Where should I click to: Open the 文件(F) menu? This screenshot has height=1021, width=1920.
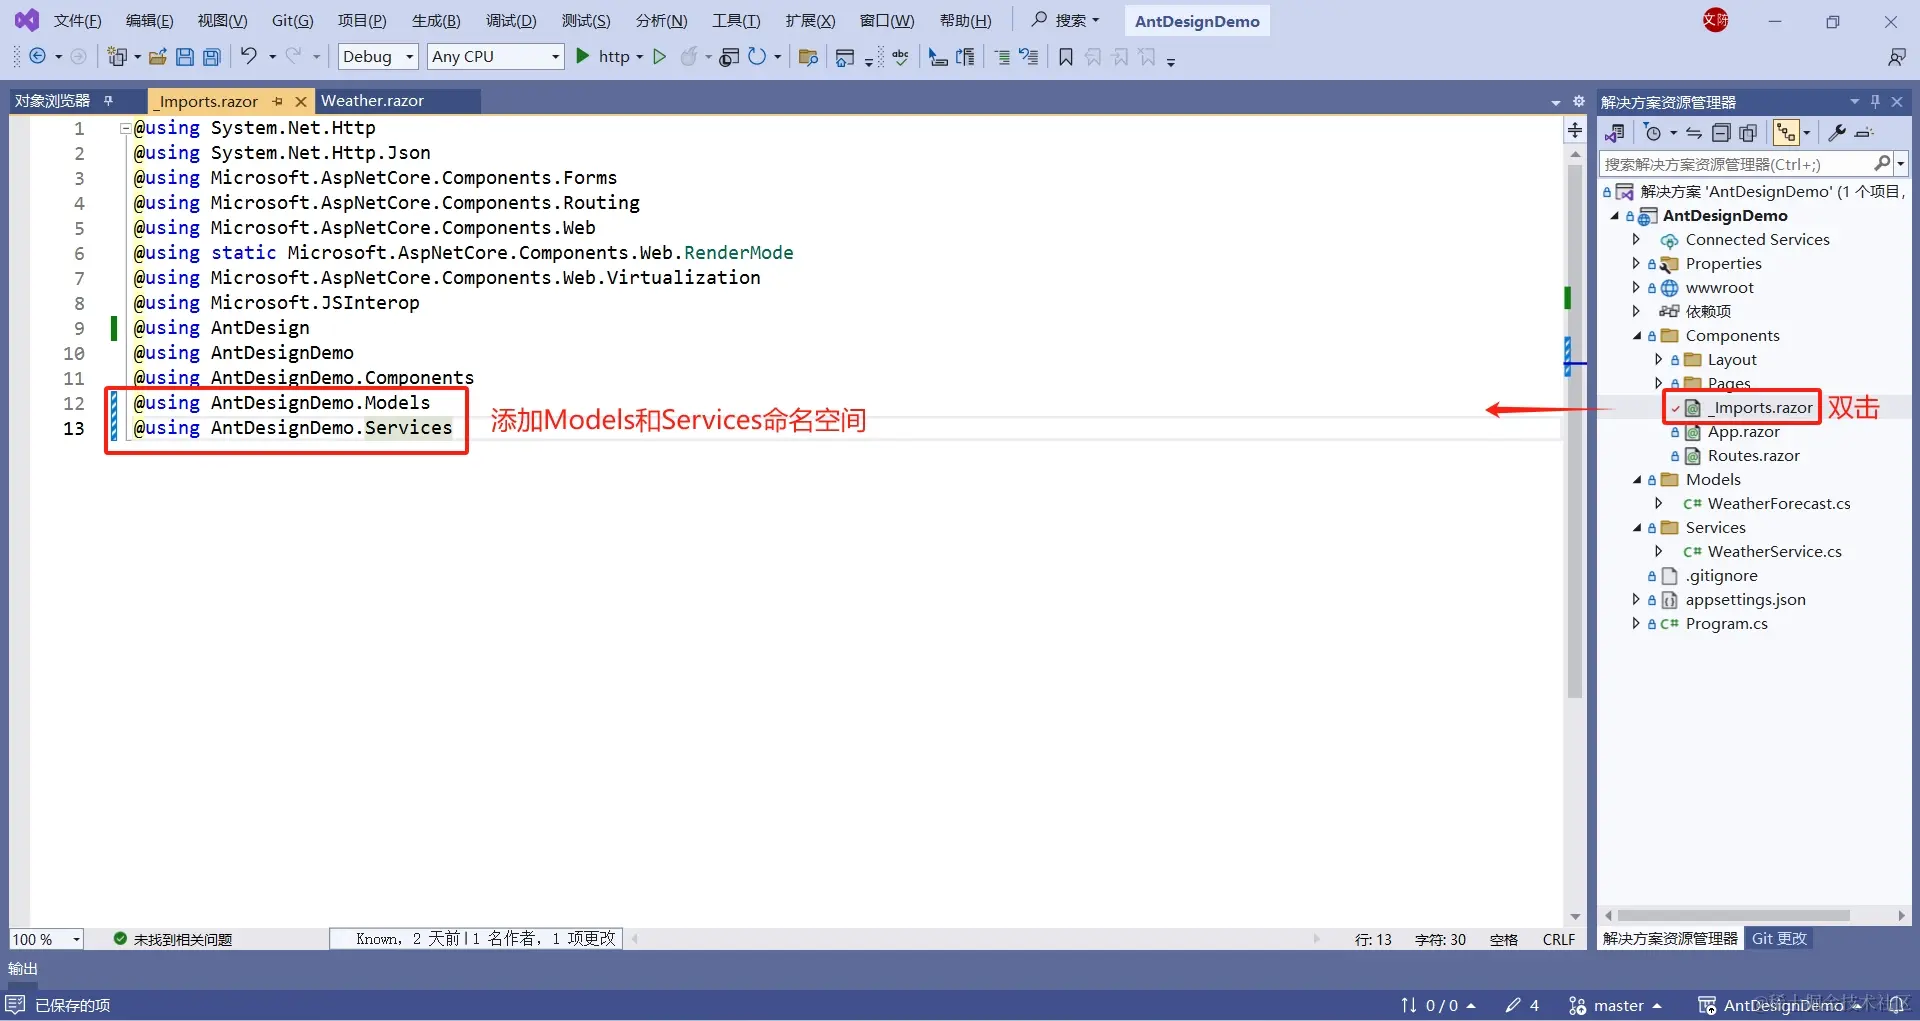pos(77,20)
